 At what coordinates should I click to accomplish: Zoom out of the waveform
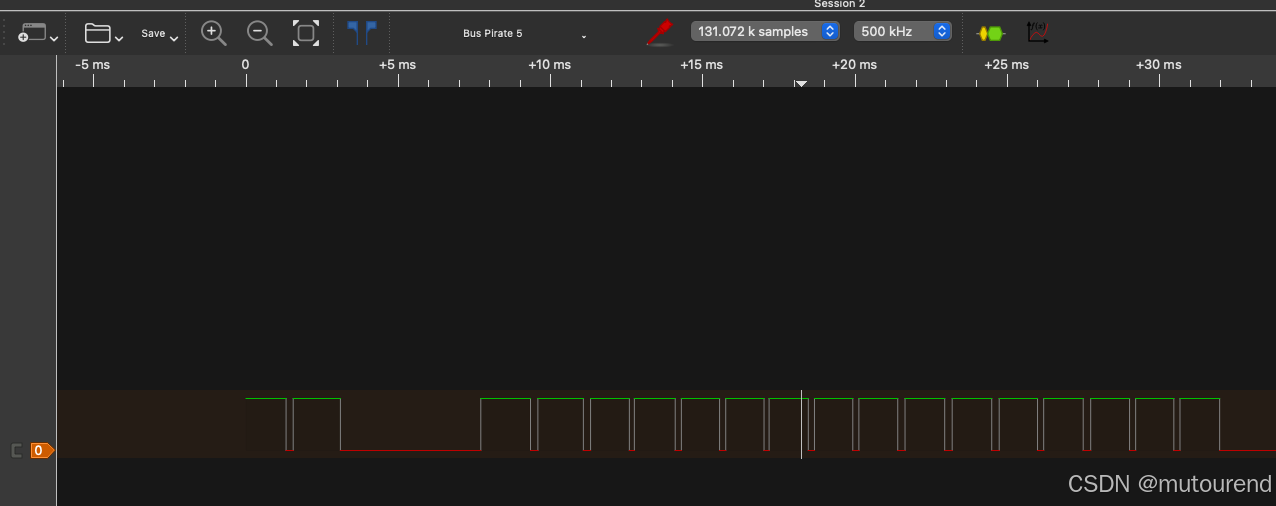pos(260,33)
